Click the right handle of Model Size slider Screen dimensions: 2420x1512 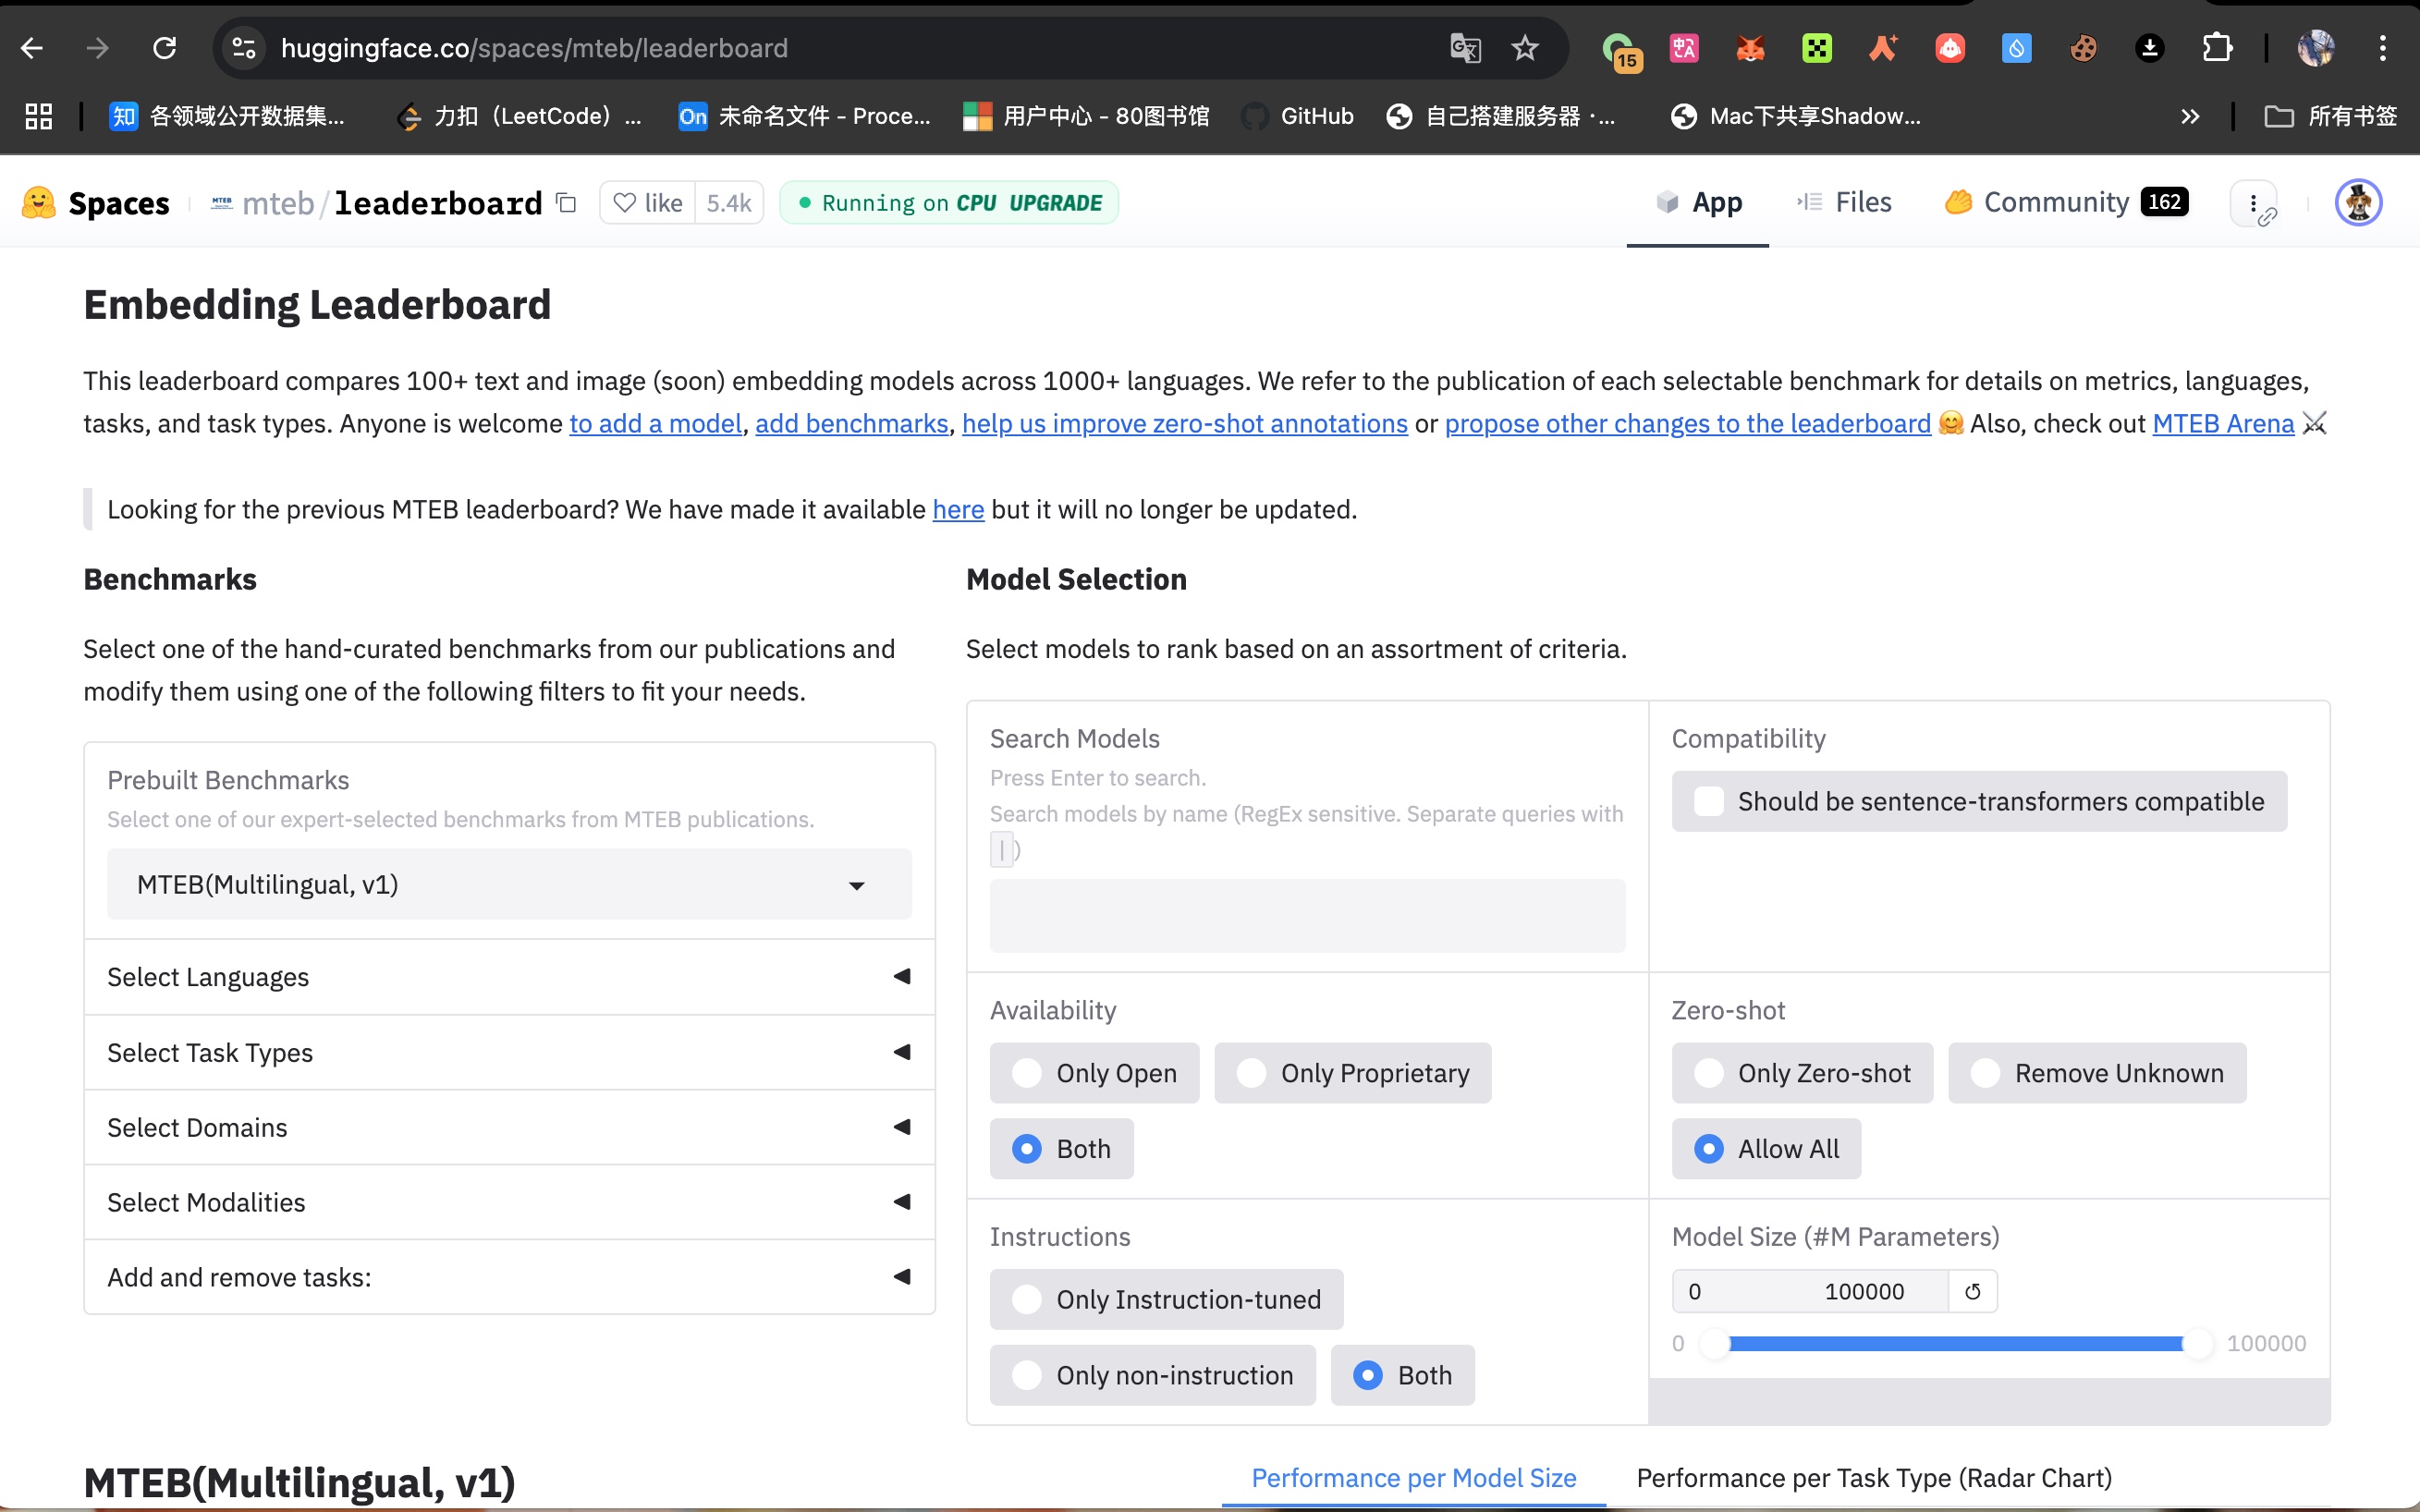point(2198,1343)
